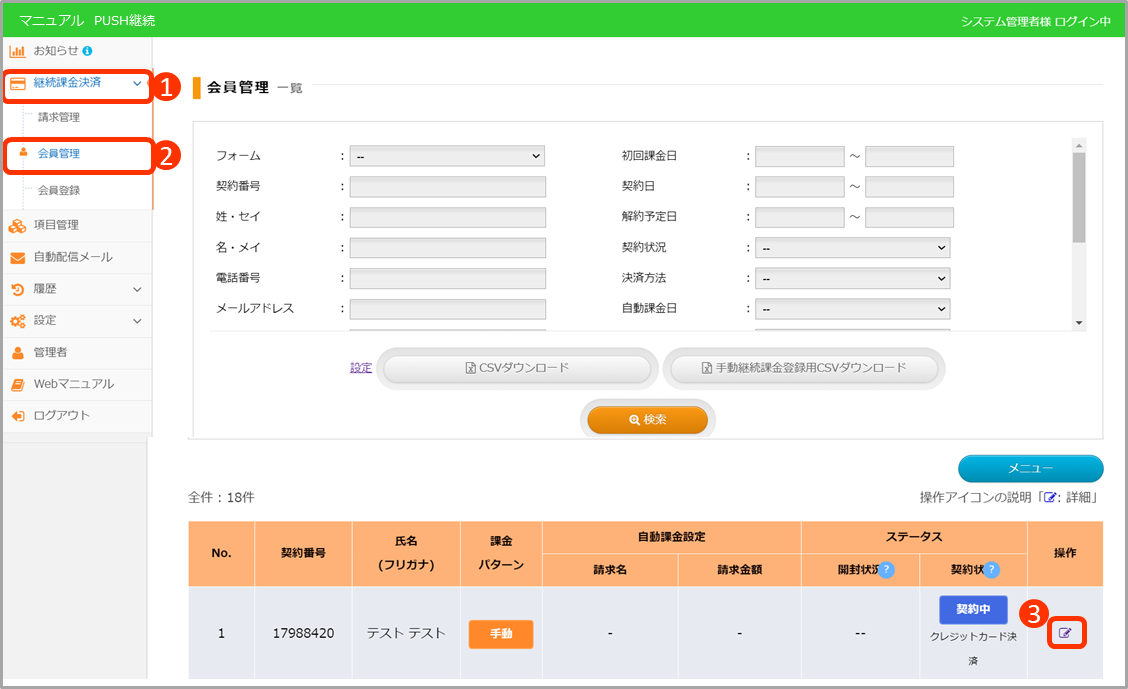Click ログアウト in the sidebar
Image resolution: width=1128 pixels, height=689 pixels.
61,416
